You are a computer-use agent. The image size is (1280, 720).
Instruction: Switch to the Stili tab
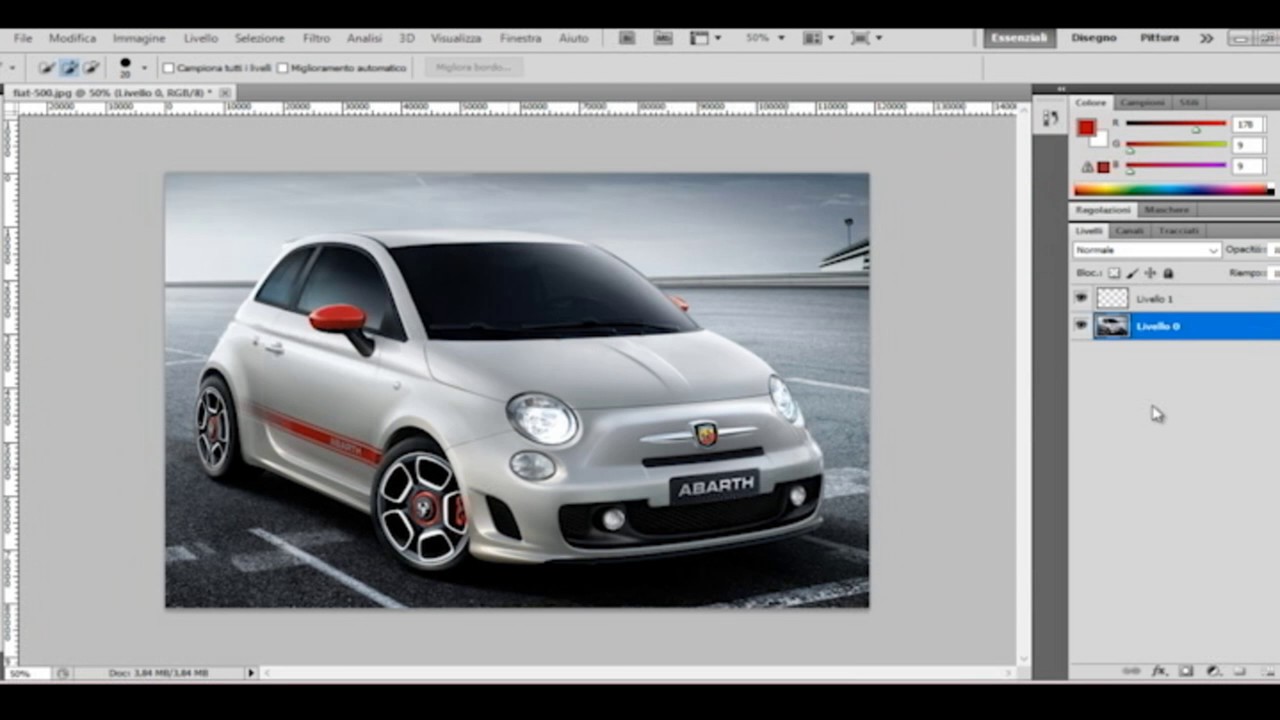pos(1188,102)
